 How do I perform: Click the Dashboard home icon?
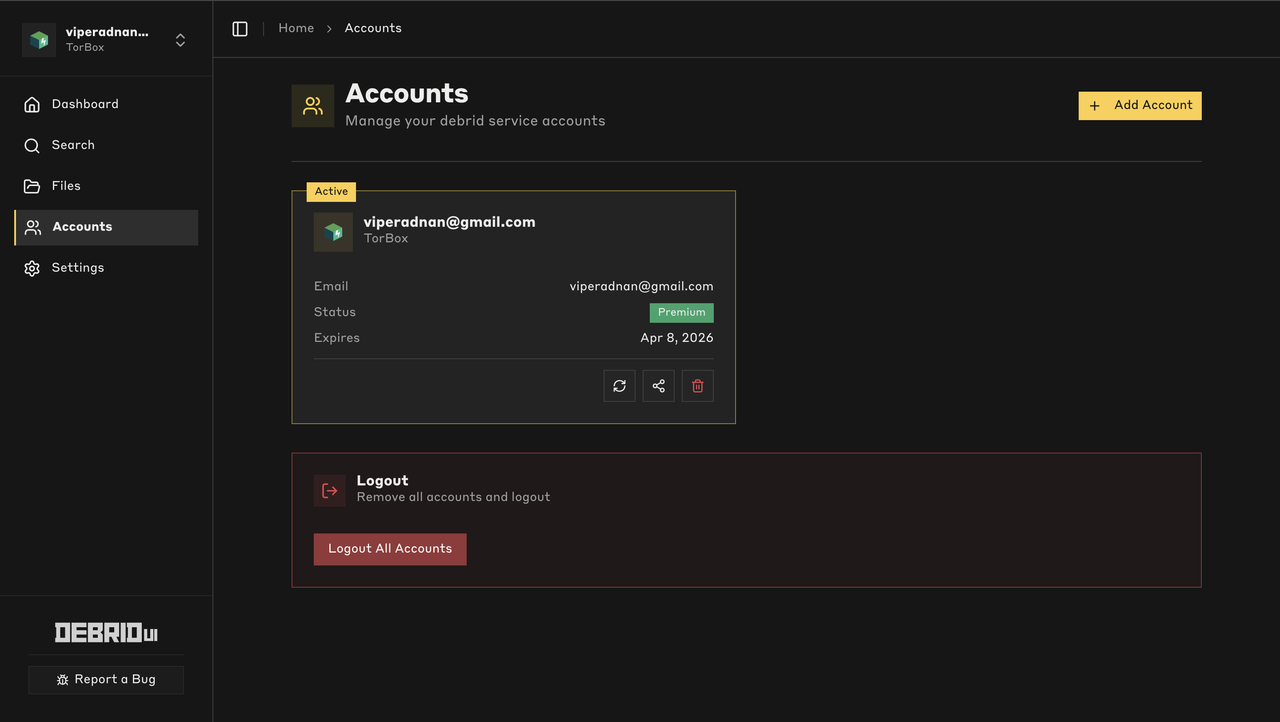pyautogui.click(x=32, y=105)
